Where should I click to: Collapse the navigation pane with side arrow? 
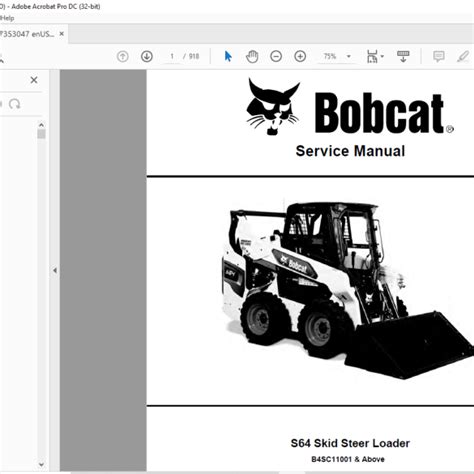pyautogui.click(x=55, y=270)
